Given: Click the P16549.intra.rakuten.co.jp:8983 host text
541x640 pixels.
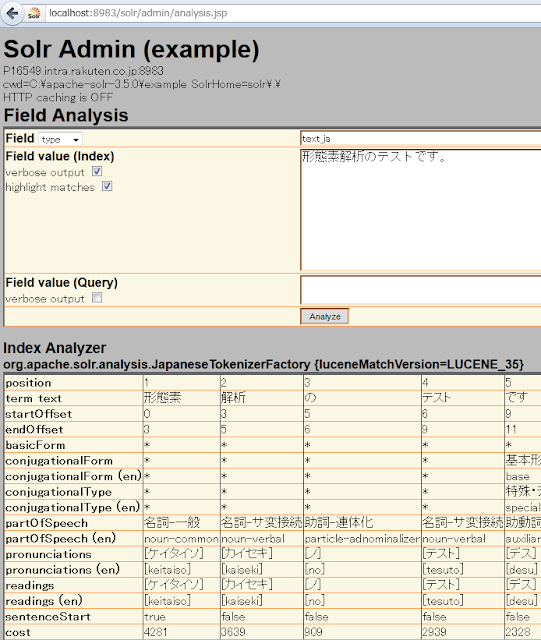Looking at the screenshot, I should pos(83,71).
